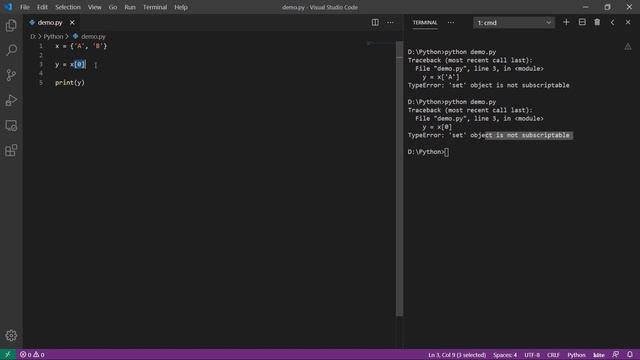This screenshot has height=360, width=640.
Task: Open the File menu
Action: [24, 7]
